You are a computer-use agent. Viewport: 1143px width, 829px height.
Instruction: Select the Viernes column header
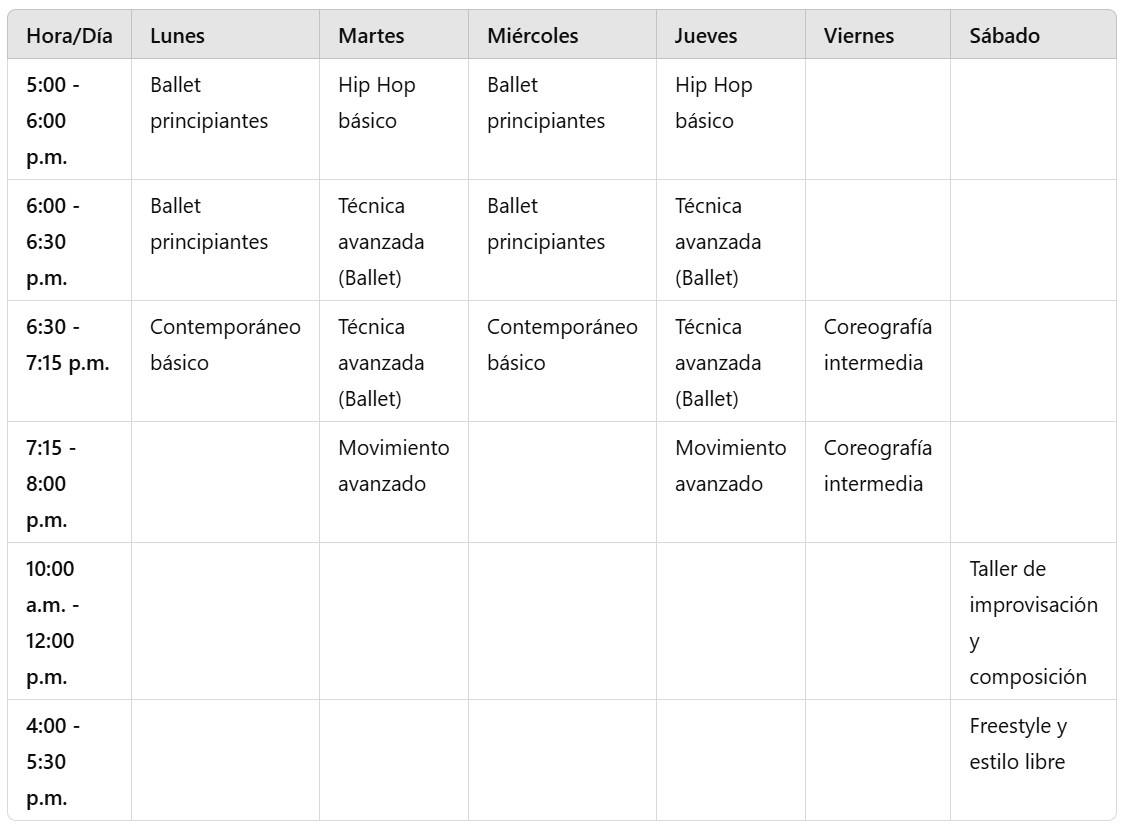878,35
